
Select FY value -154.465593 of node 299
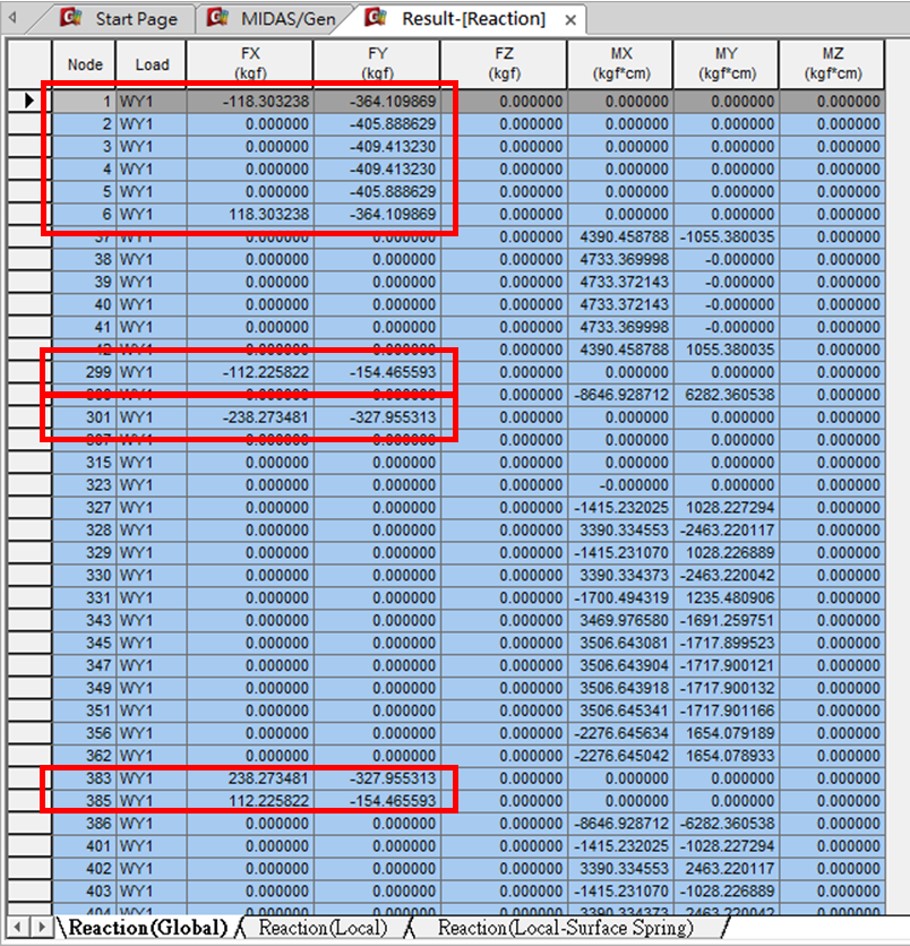coord(377,372)
